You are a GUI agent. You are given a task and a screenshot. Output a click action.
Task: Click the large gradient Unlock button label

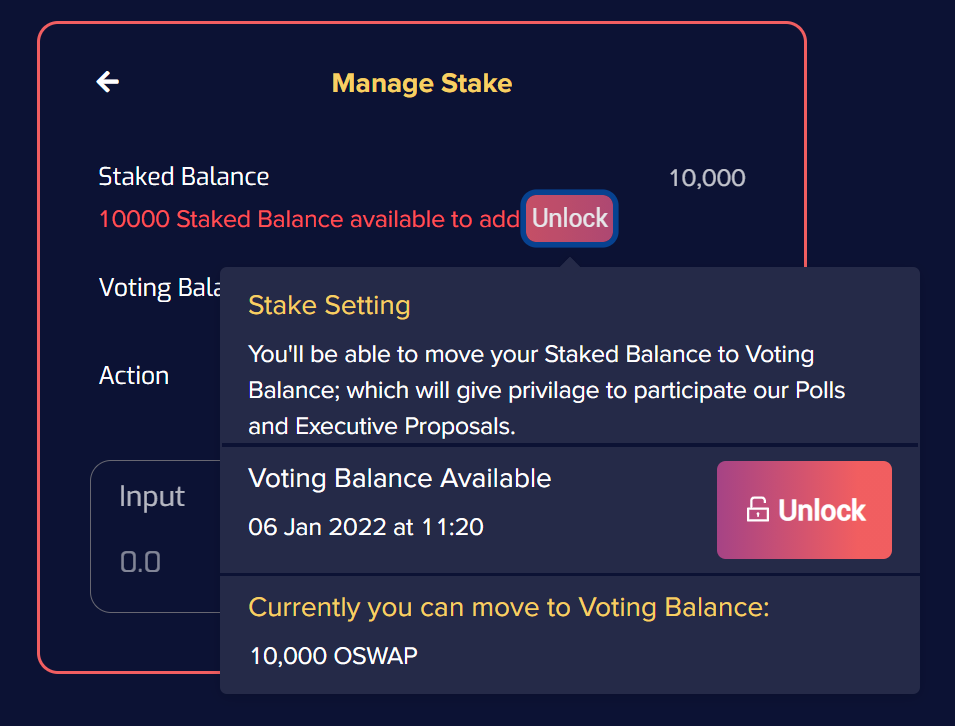pos(821,510)
